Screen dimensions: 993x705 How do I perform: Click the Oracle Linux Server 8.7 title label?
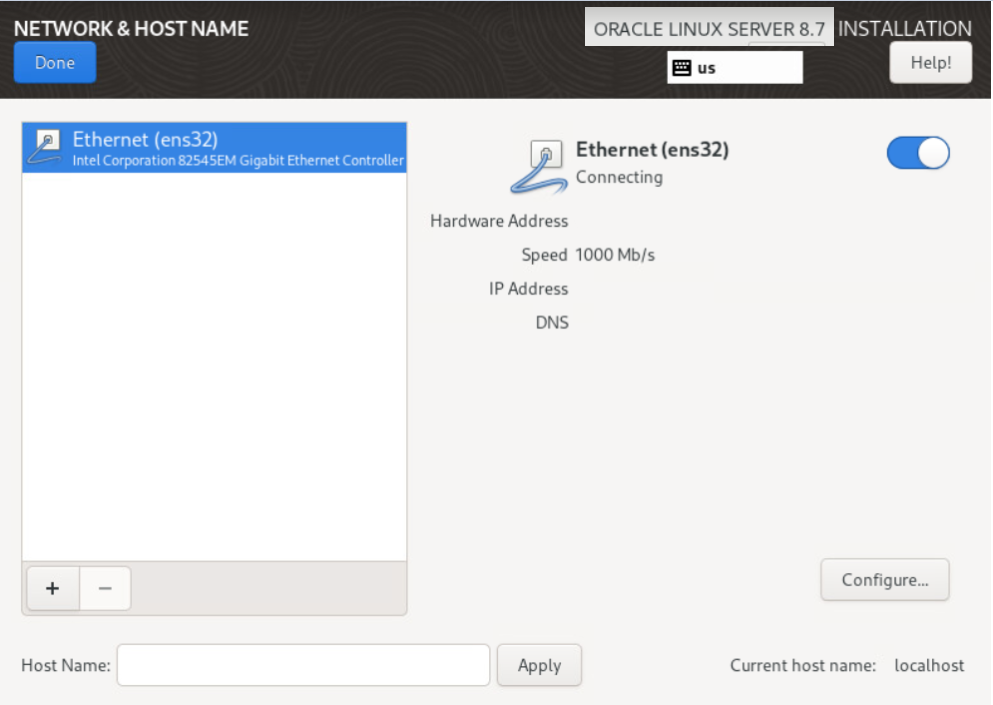point(709,29)
